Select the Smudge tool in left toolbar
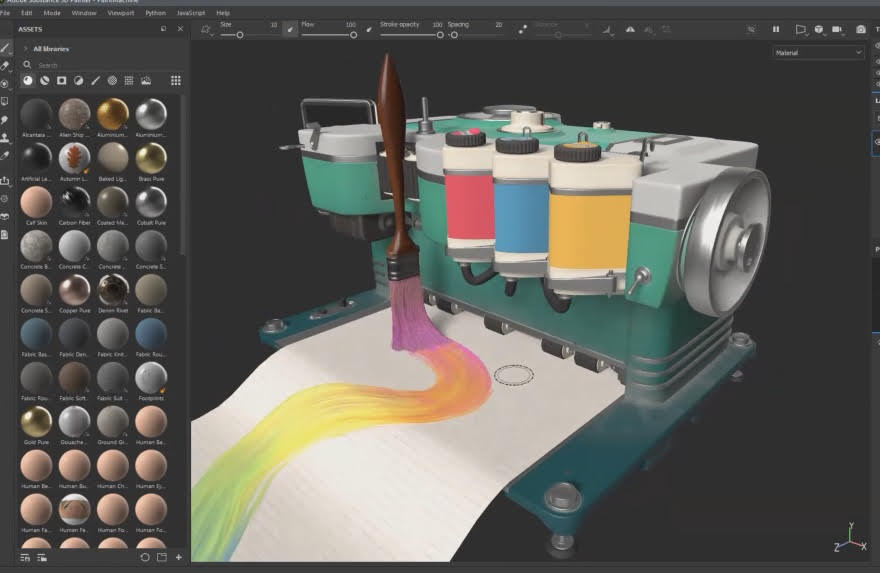 click(5, 120)
